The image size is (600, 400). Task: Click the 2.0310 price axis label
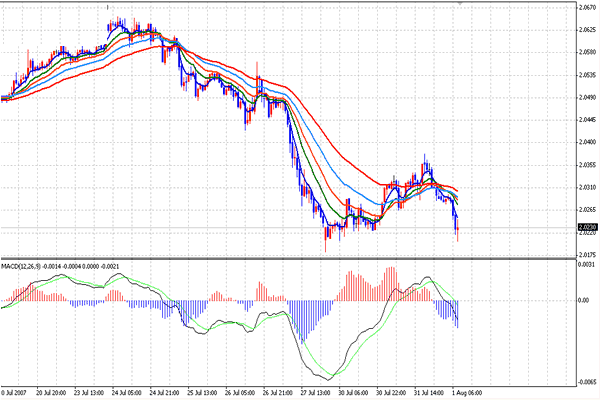click(x=588, y=188)
